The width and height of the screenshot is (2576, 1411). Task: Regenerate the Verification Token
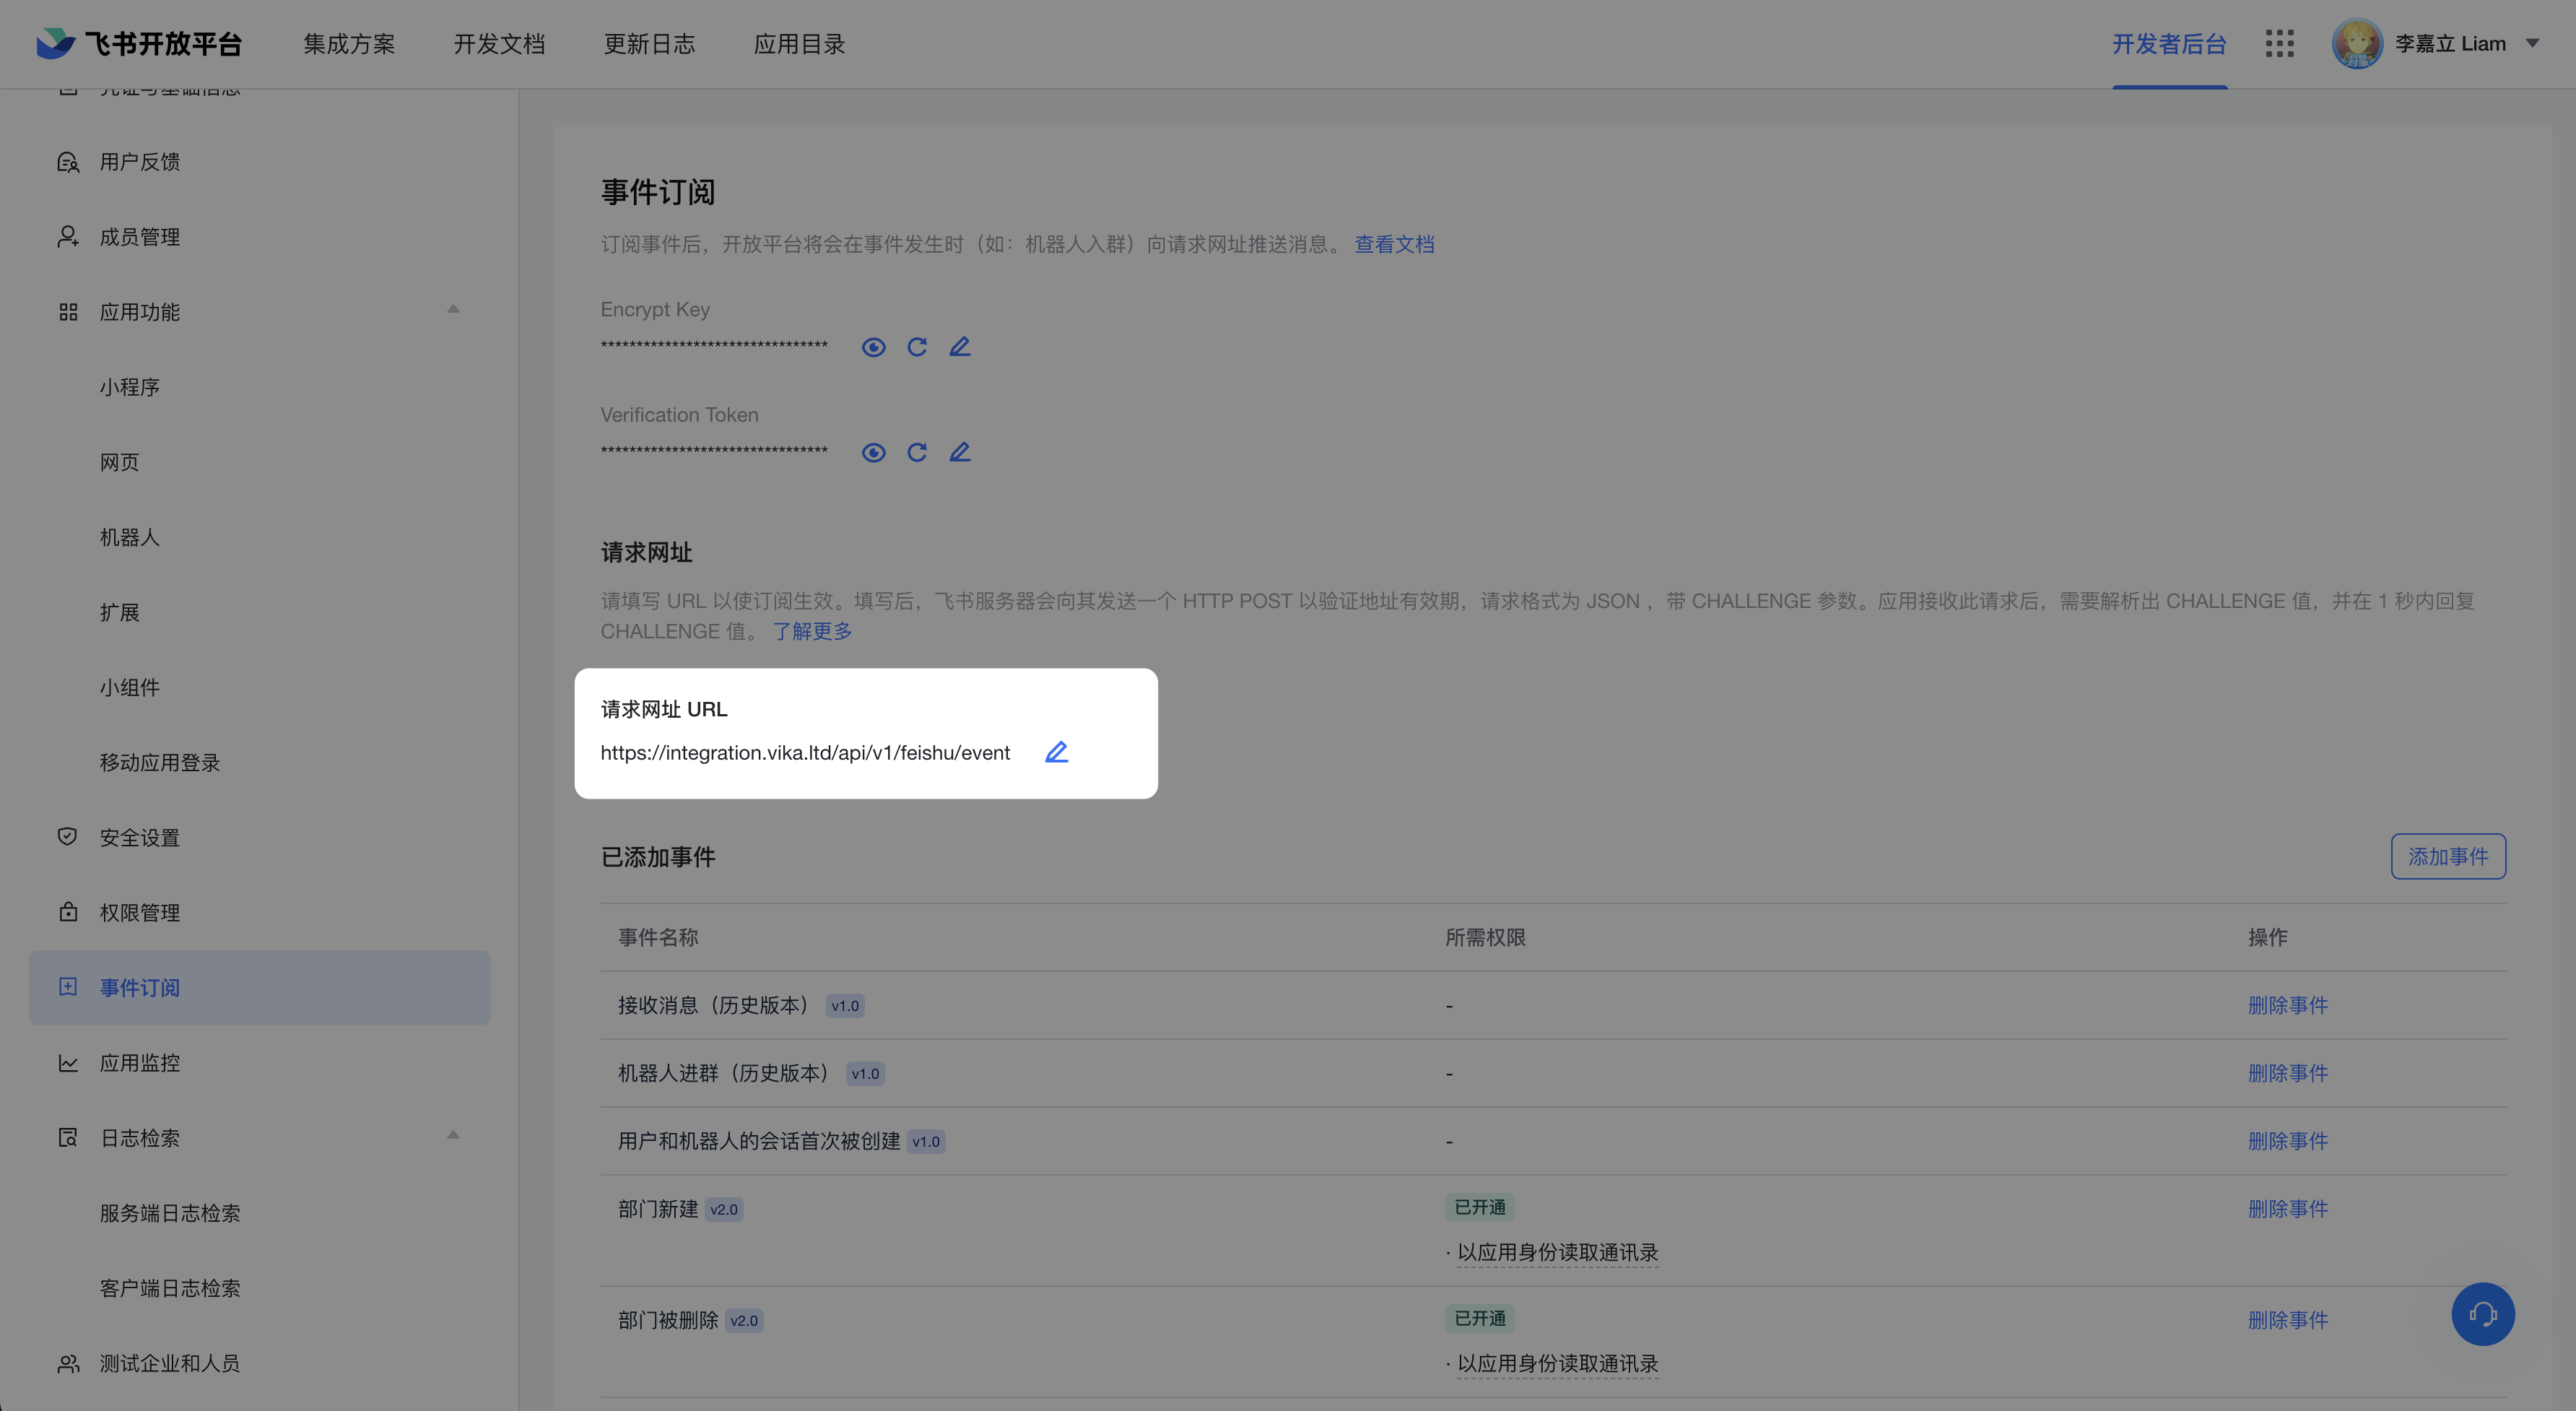tap(916, 452)
